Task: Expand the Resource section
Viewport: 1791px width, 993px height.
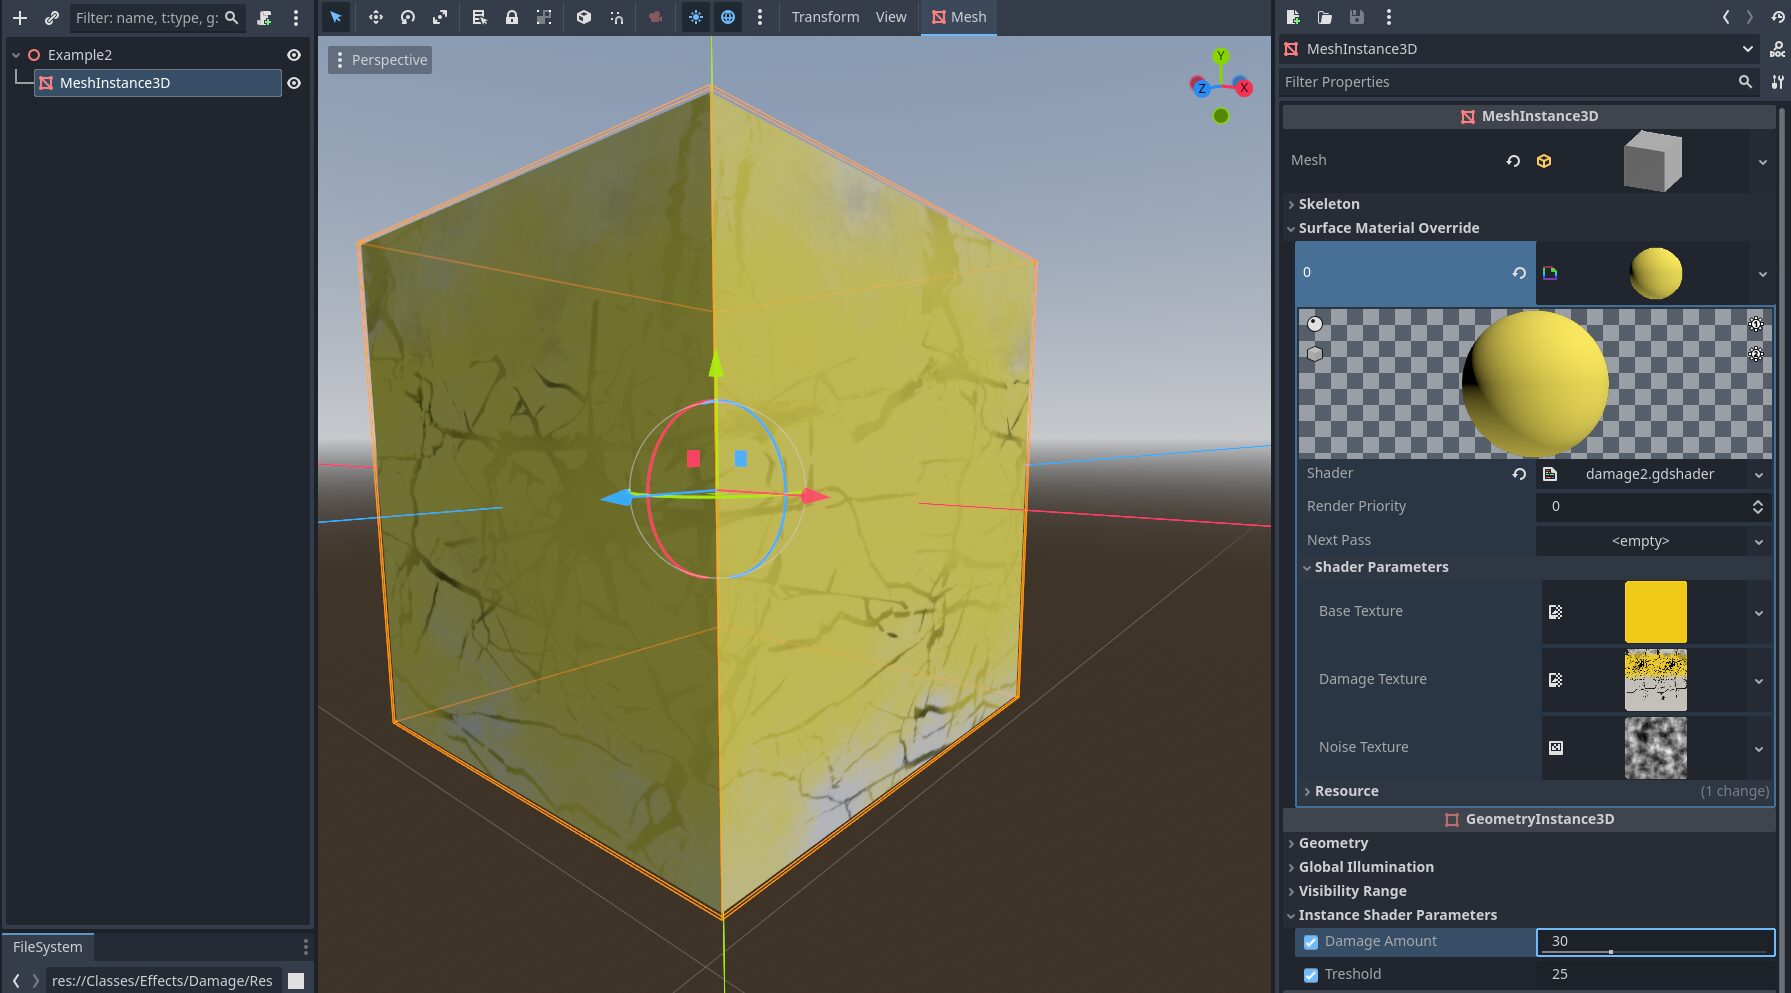Action: 1346,791
